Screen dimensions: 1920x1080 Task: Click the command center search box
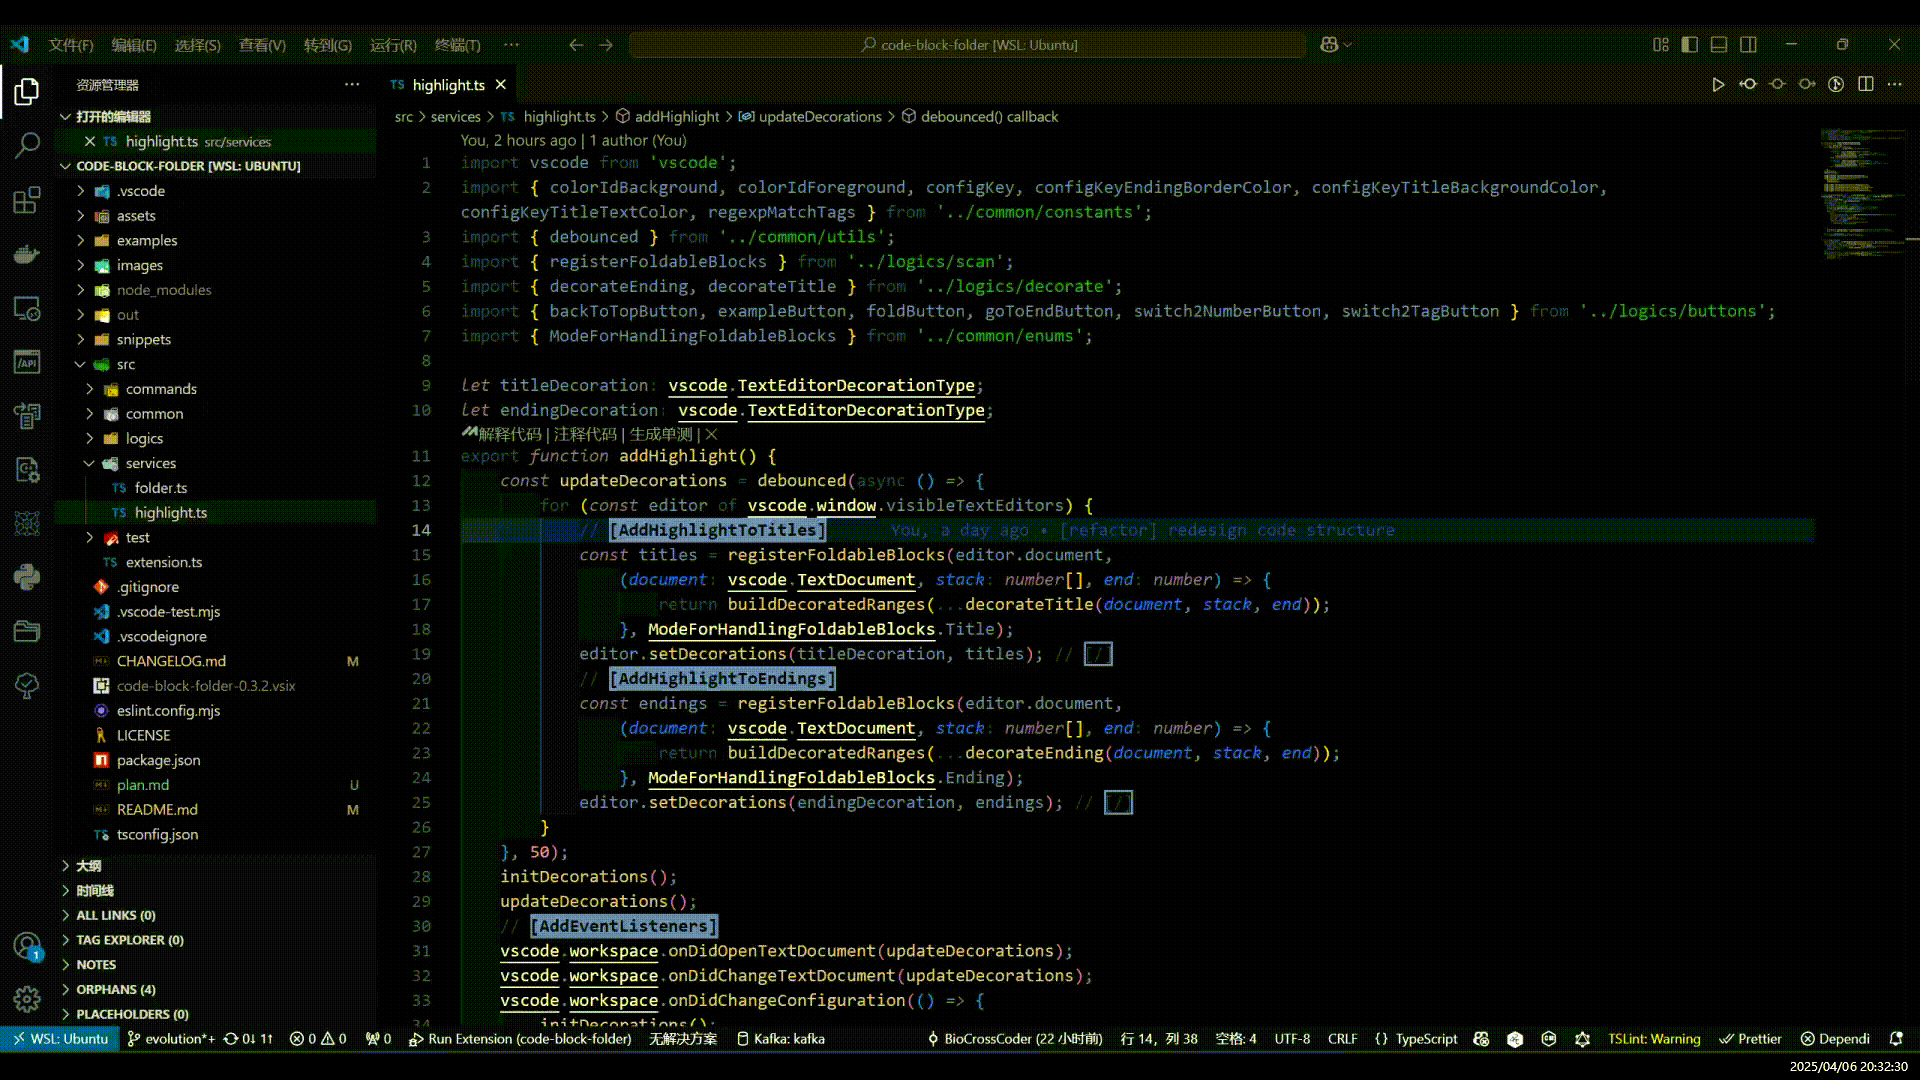968,45
